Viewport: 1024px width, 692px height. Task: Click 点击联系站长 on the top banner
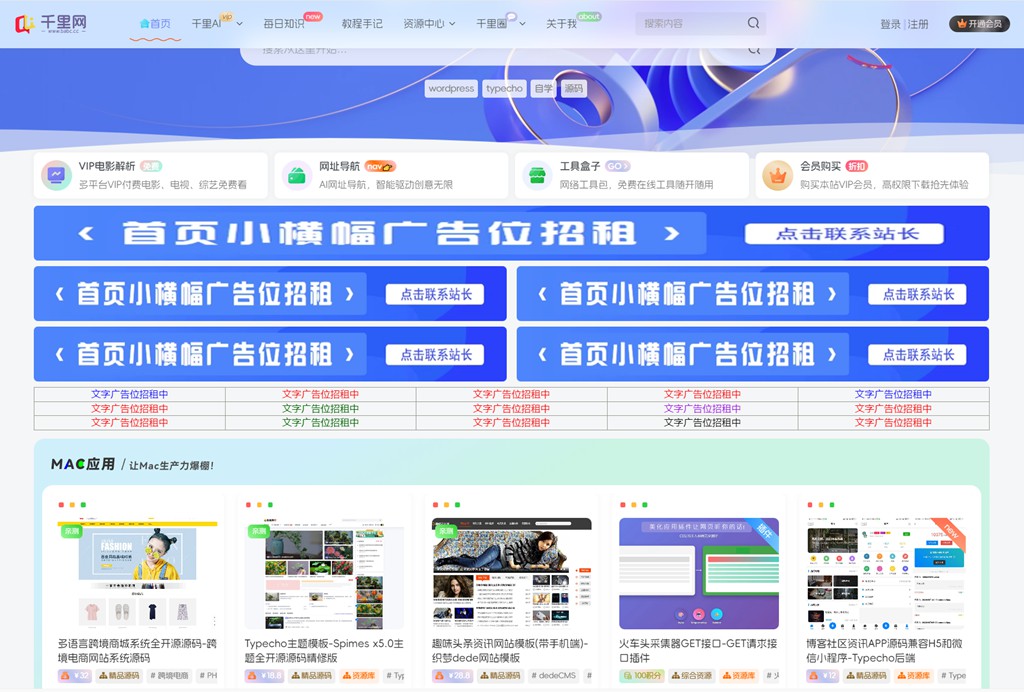pos(844,234)
